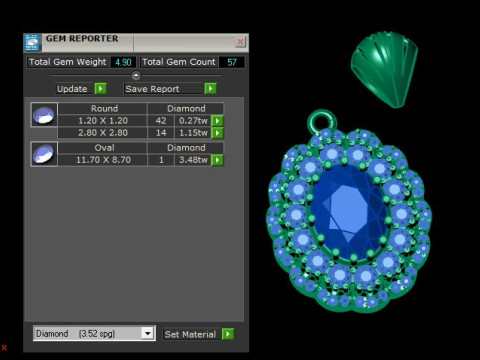Select the Round shape header cell
Screen dimensions: 480x360
(104, 109)
